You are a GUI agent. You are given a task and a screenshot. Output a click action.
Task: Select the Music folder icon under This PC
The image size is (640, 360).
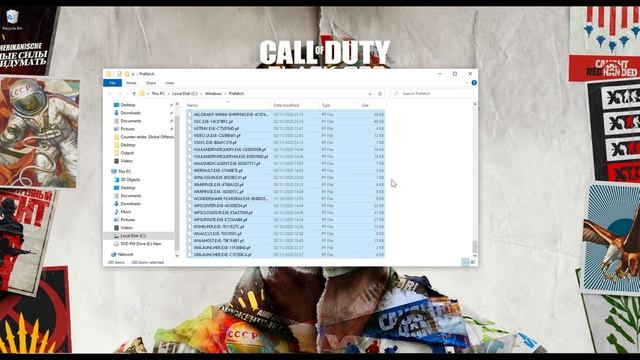tap(116, 211)
